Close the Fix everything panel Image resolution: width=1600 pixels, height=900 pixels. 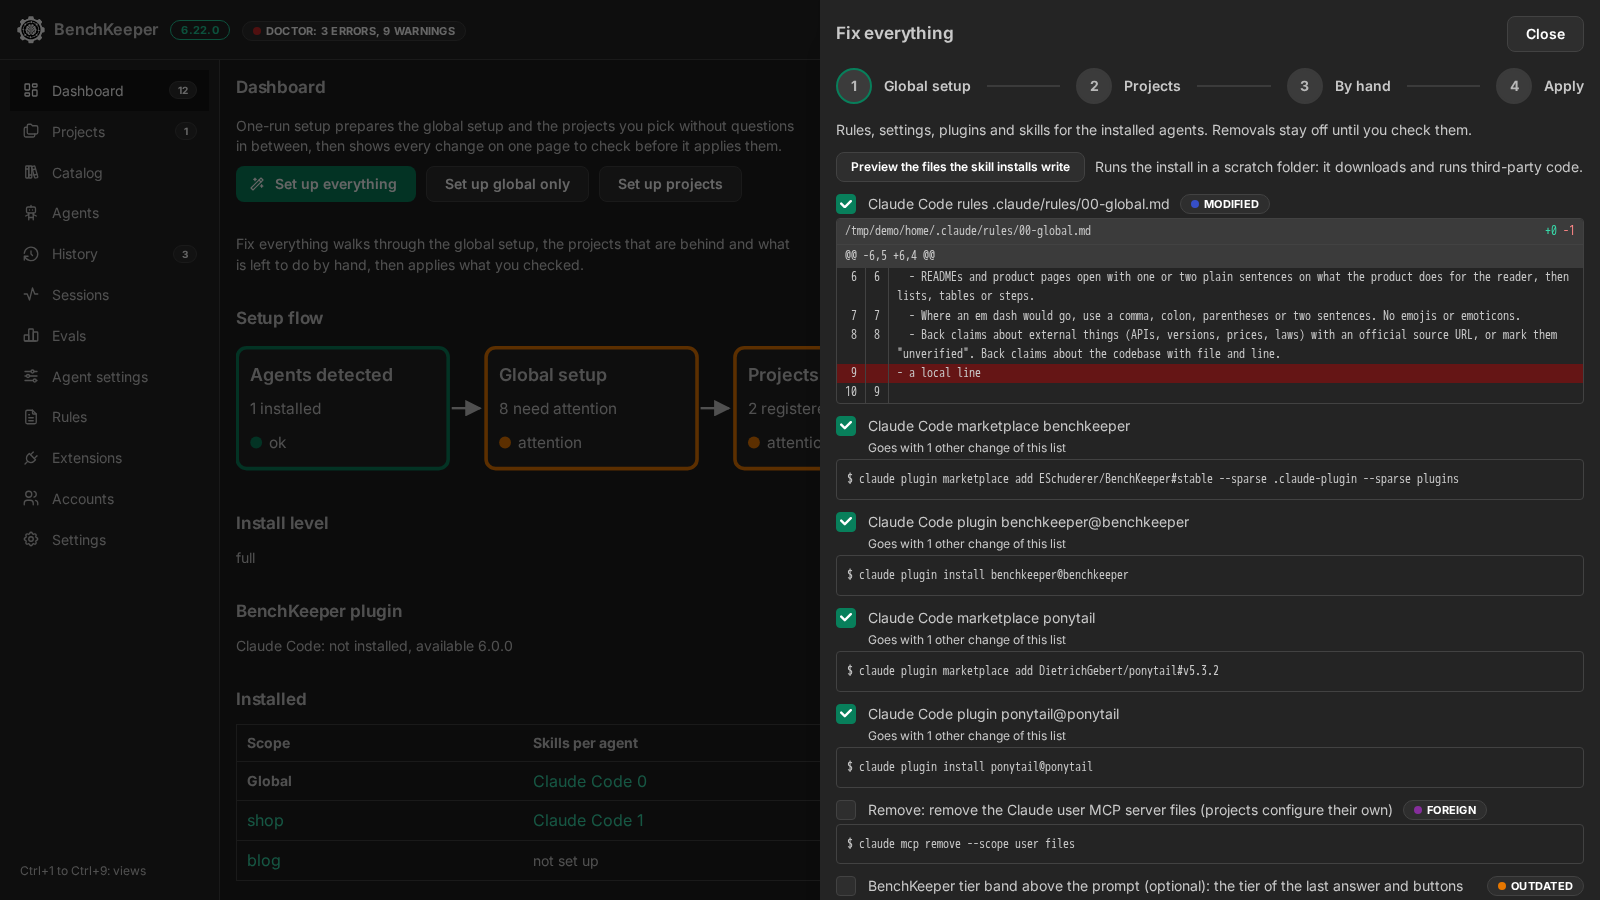coord(1545,34)
